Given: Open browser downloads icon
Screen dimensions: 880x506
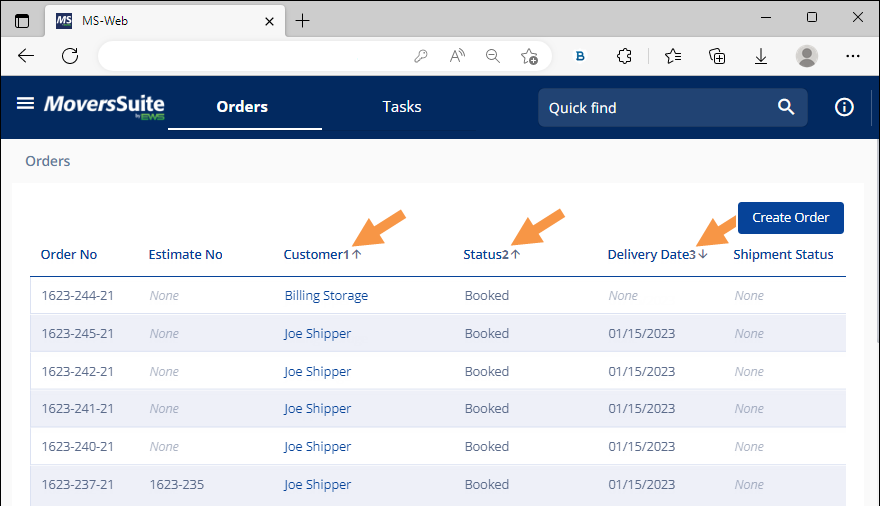Looking at the screenshot, I should (760, 56).
